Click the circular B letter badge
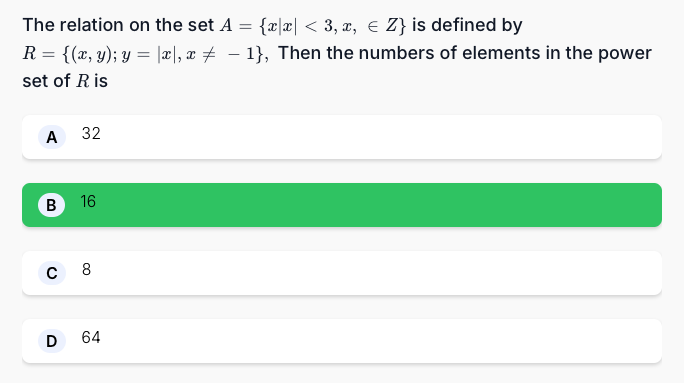684x383 pixels. [x=51, y=205]
